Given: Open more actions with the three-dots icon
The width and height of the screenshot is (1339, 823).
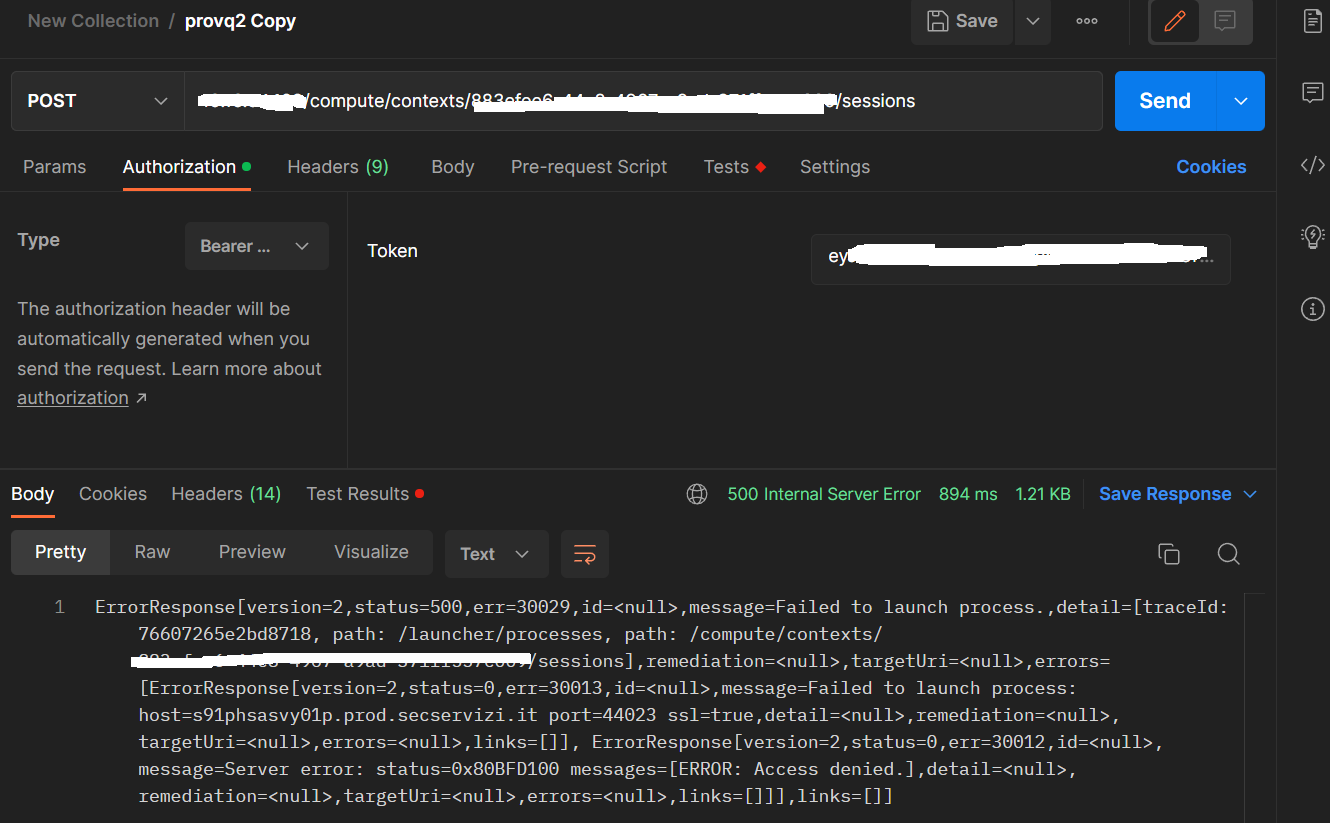Looking at the screenshot, I should [x=1086, y=21].
